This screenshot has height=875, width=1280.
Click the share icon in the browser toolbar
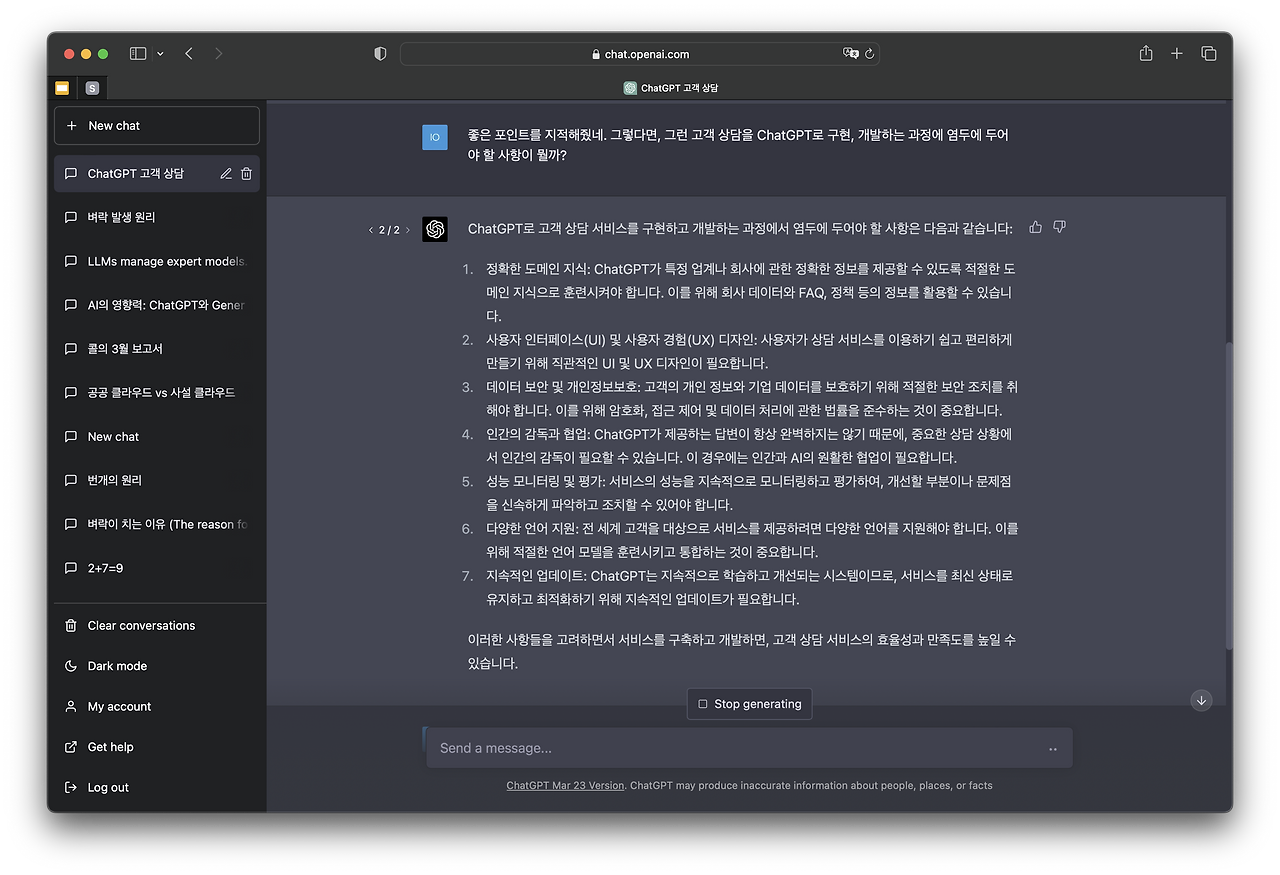(x=1144, y=53)
